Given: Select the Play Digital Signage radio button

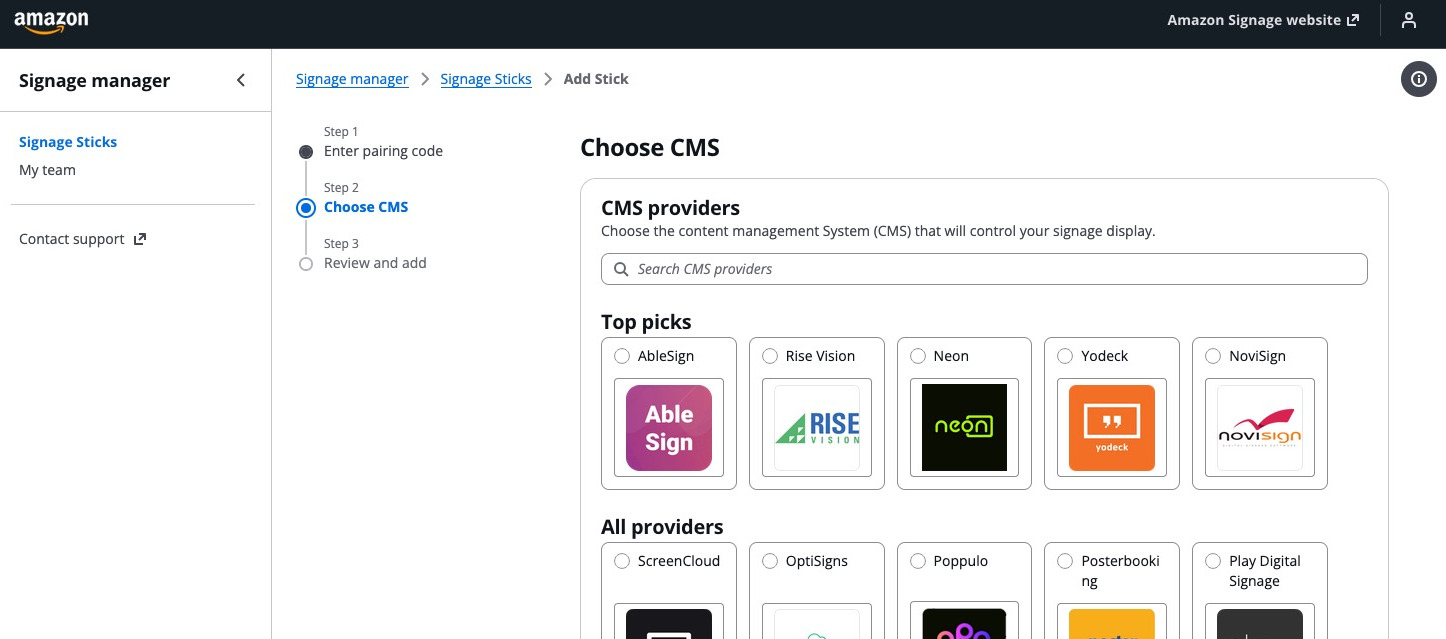Looking at the screenshot, I should coord(1213,561).
